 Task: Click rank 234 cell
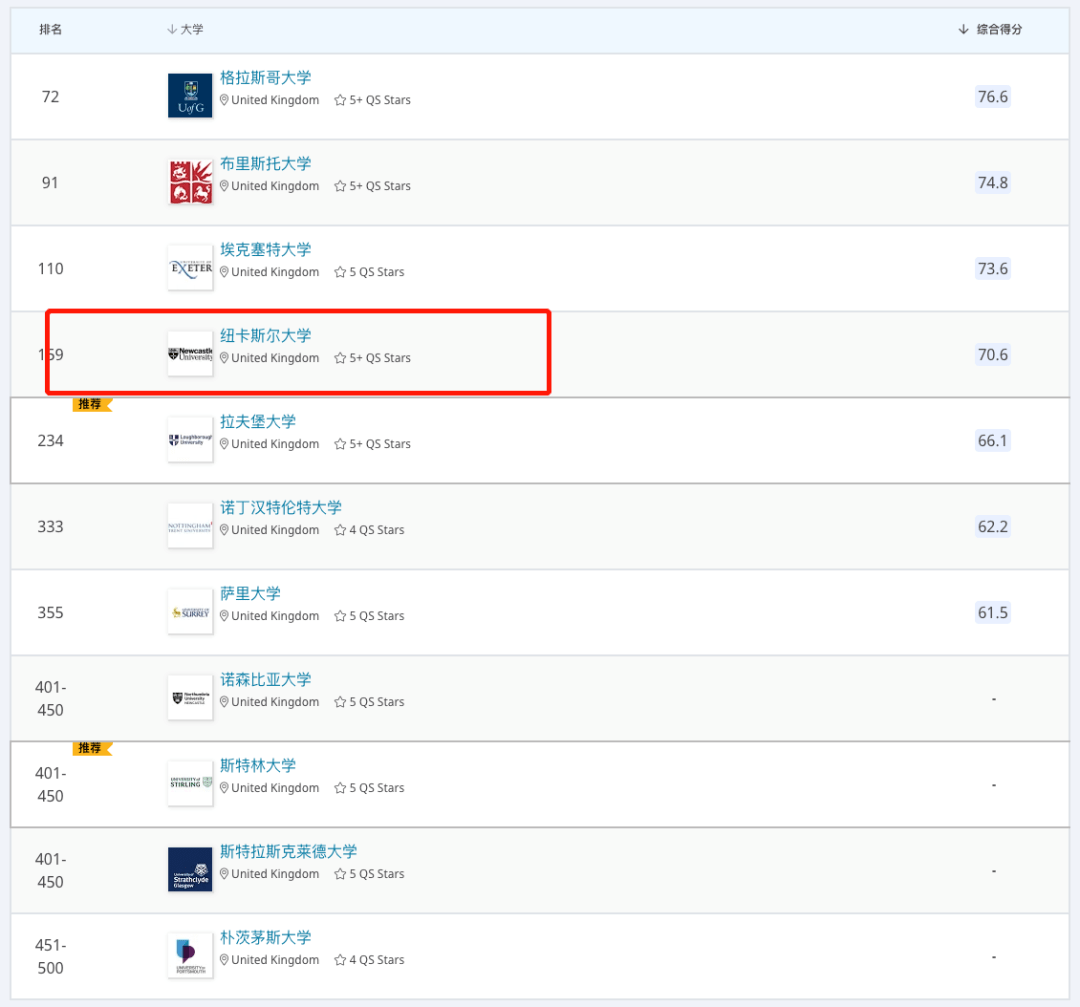pos(50,441)
